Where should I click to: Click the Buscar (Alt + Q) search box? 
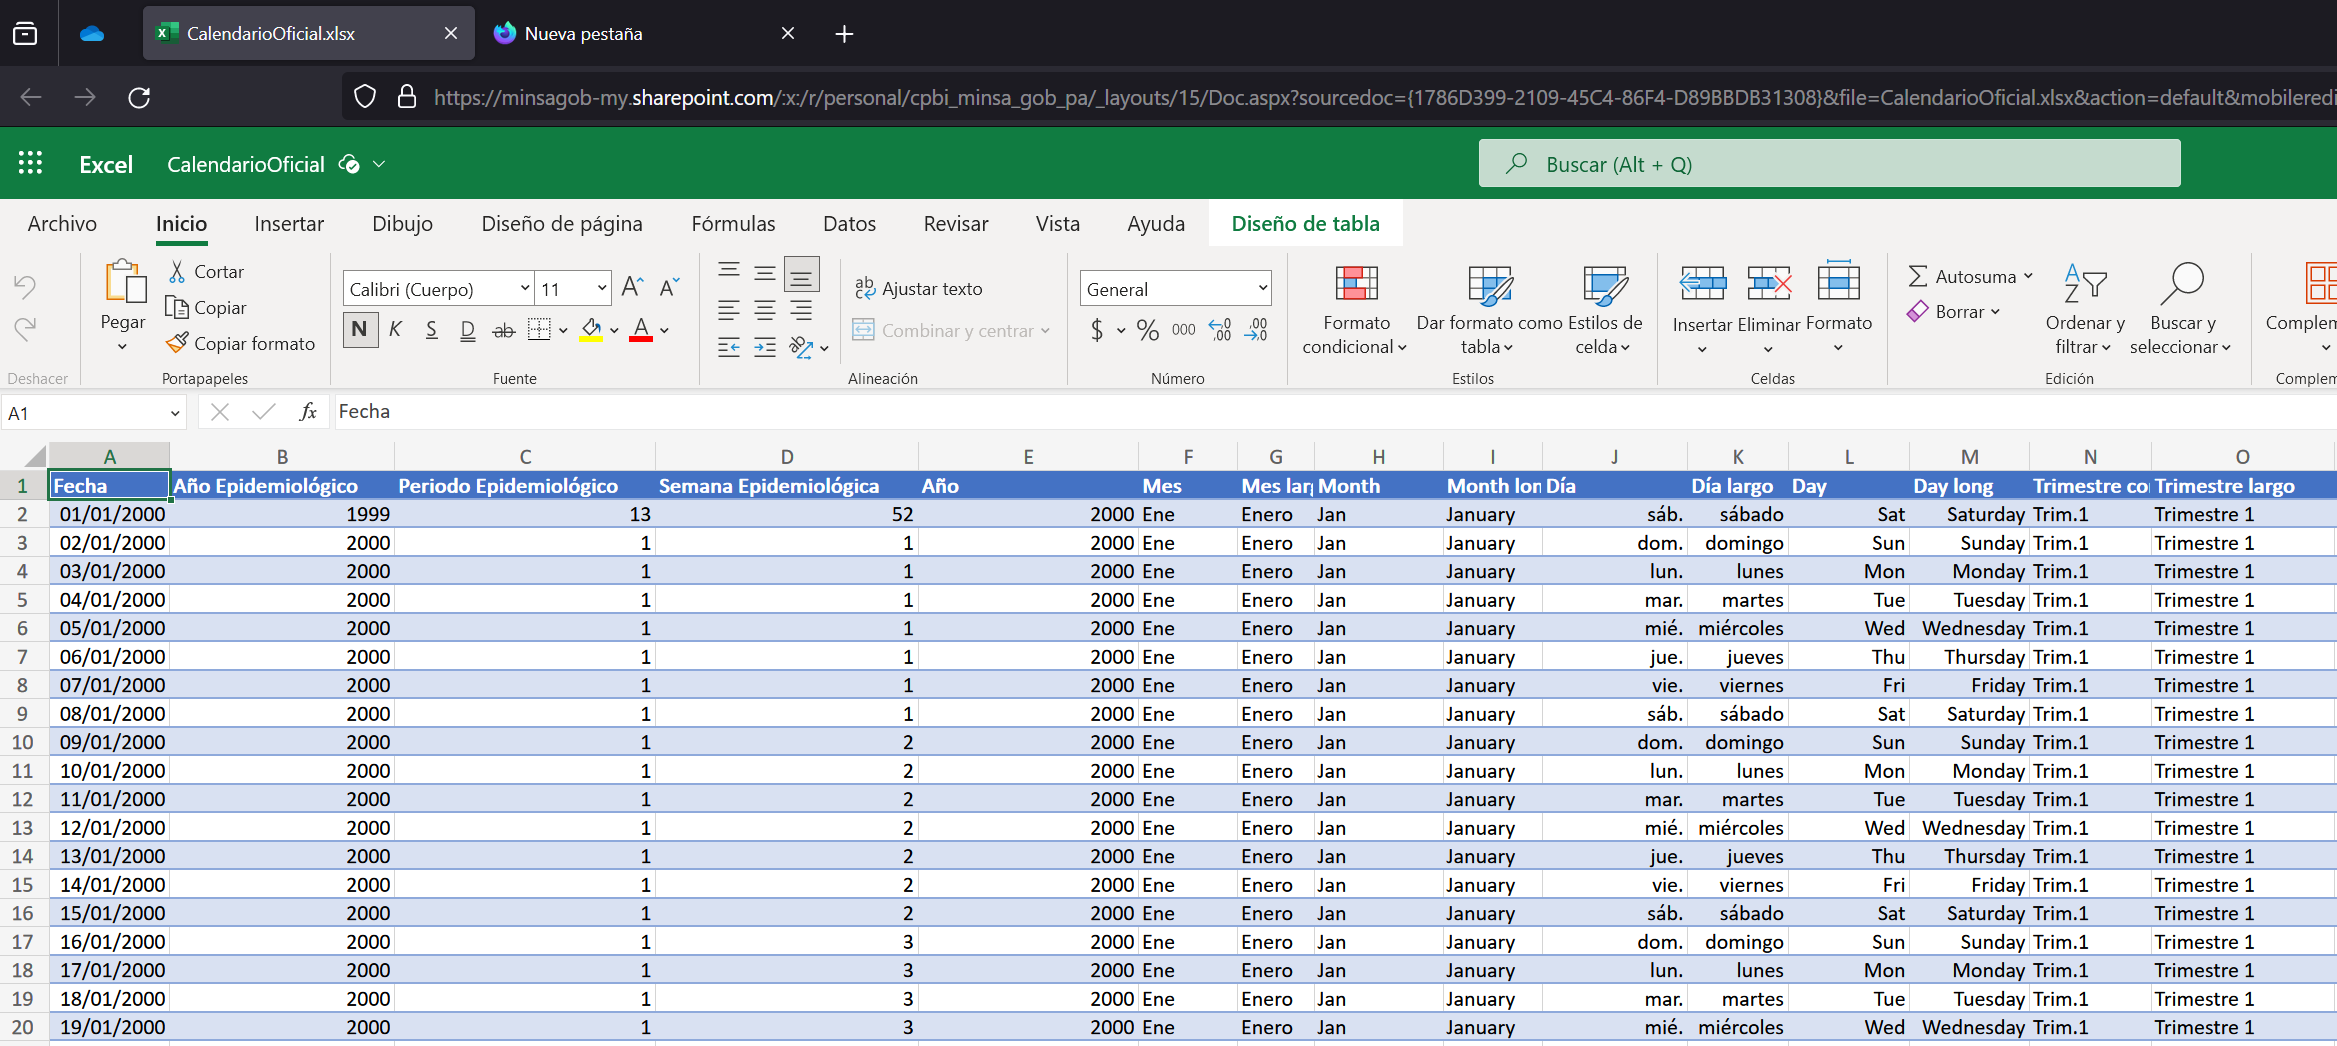coord(1829,163)
